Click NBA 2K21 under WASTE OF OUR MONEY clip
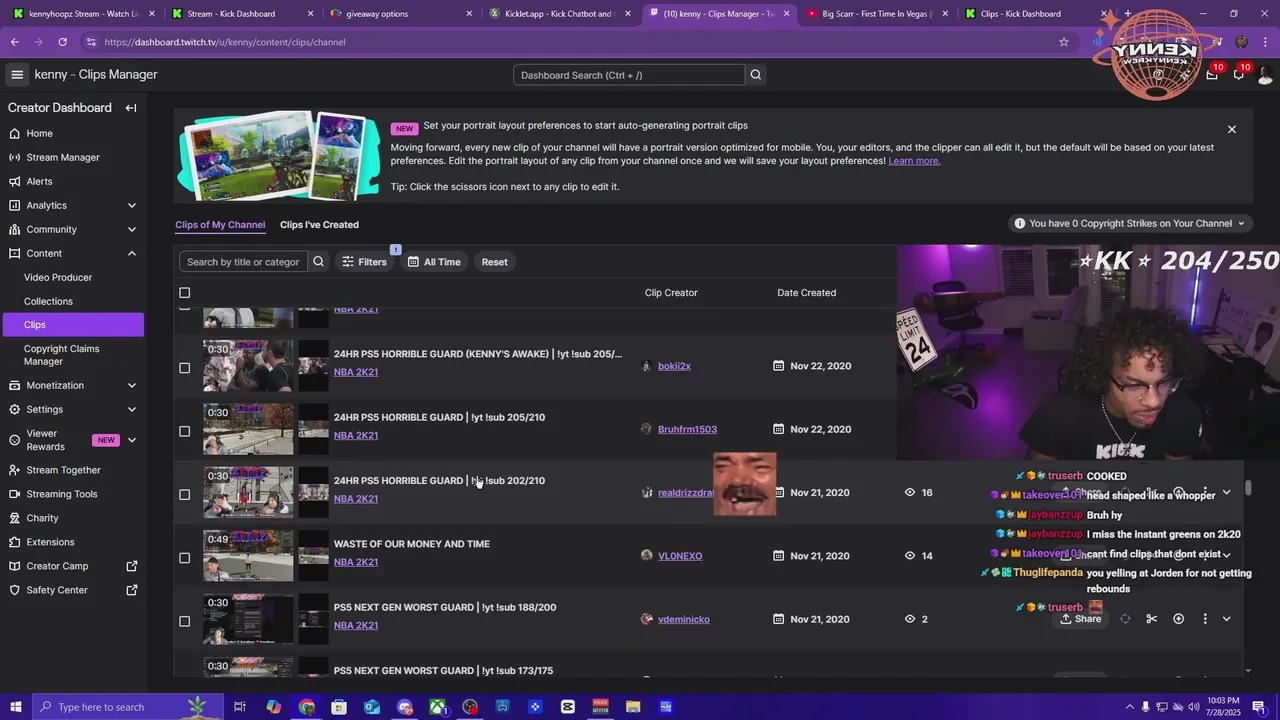This screenshot has height=720, width=1280. [x=356, y=562]
